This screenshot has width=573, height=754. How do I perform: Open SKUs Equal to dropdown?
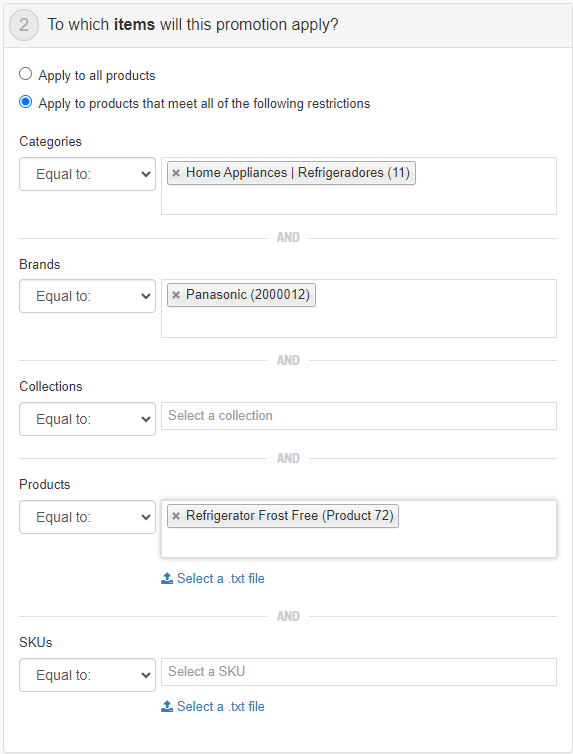point(87,675)
